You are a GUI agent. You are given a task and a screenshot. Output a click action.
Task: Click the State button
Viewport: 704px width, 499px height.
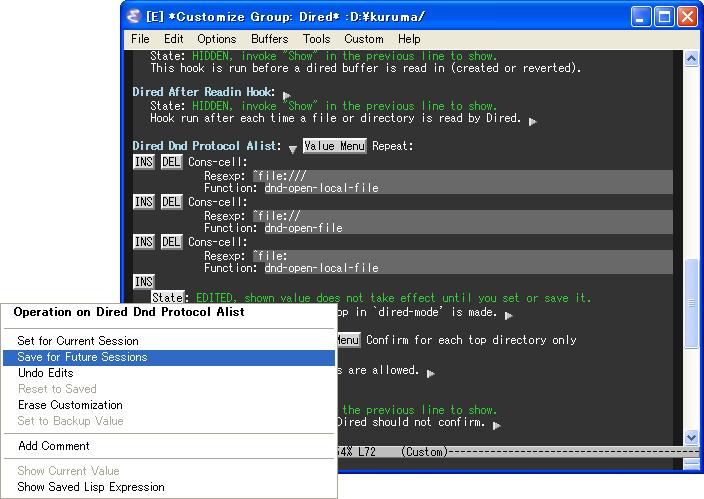[169, 297]
